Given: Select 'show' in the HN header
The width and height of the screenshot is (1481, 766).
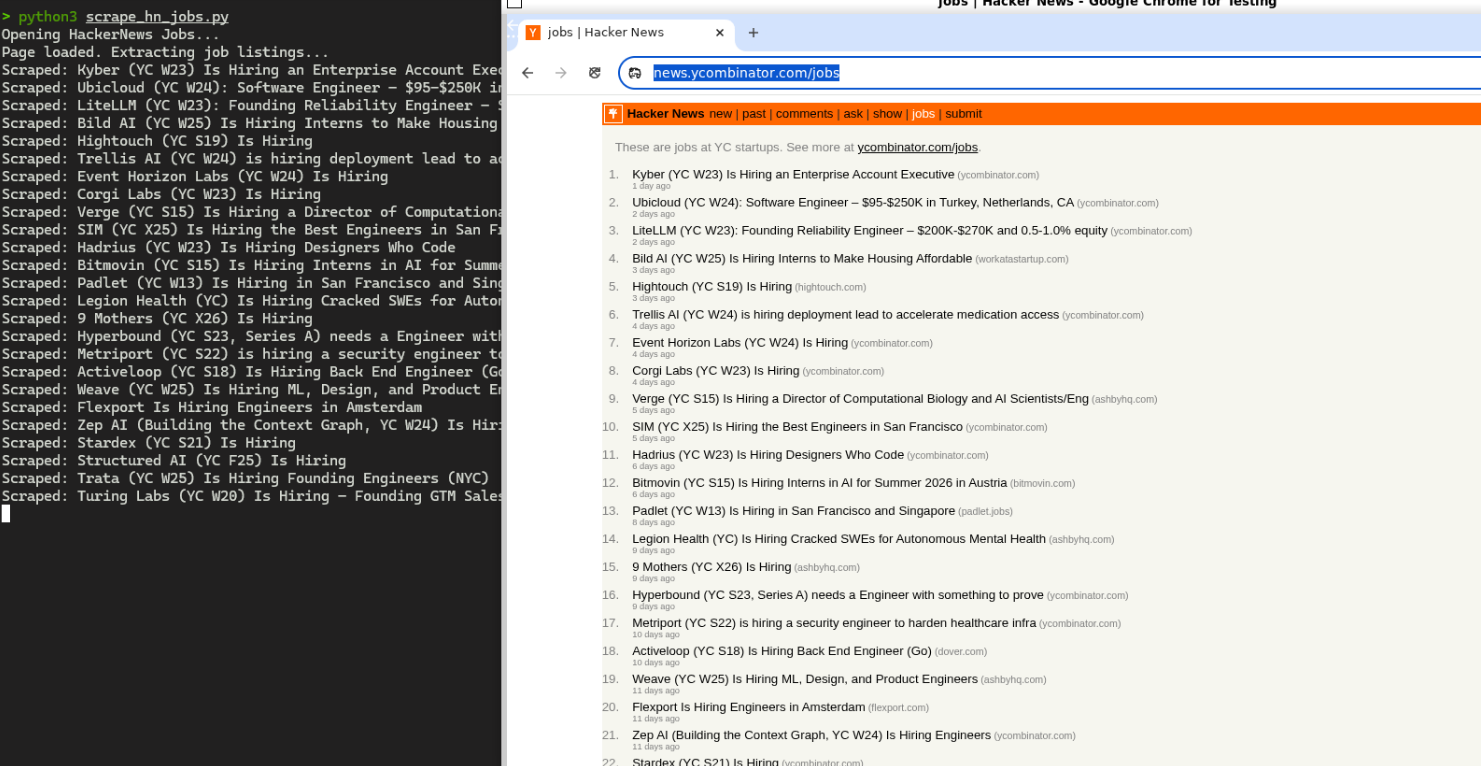Looking at the screenshot, I should point(888,114).
